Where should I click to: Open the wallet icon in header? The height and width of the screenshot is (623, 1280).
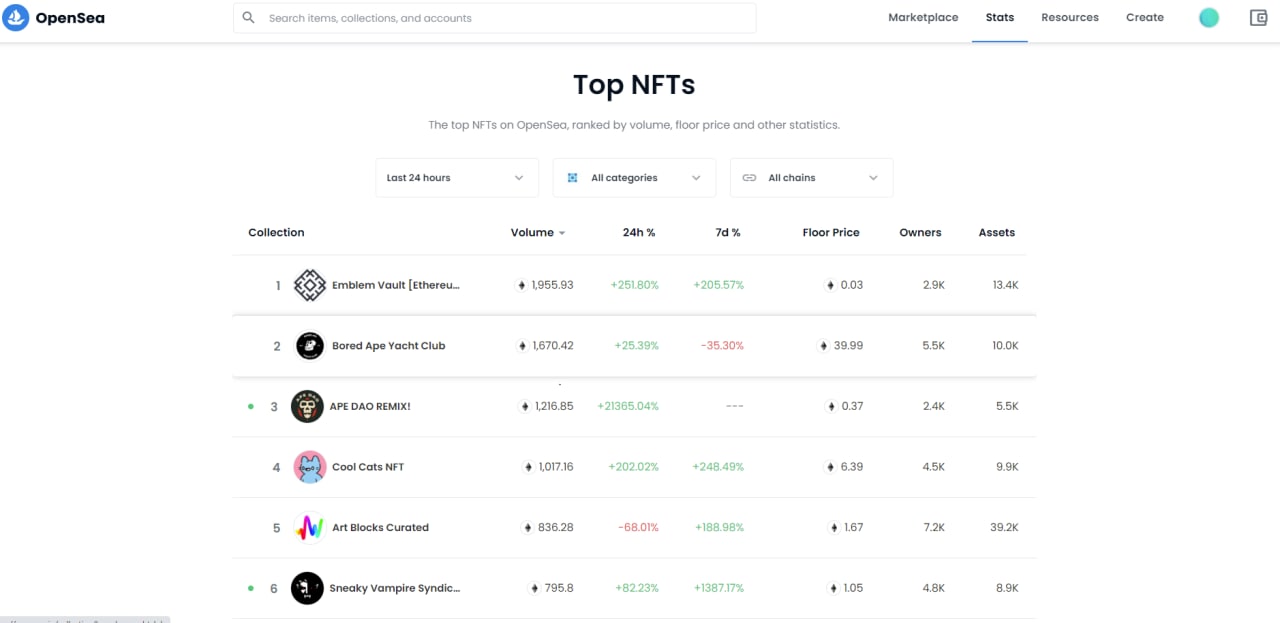coord(1259,18)
